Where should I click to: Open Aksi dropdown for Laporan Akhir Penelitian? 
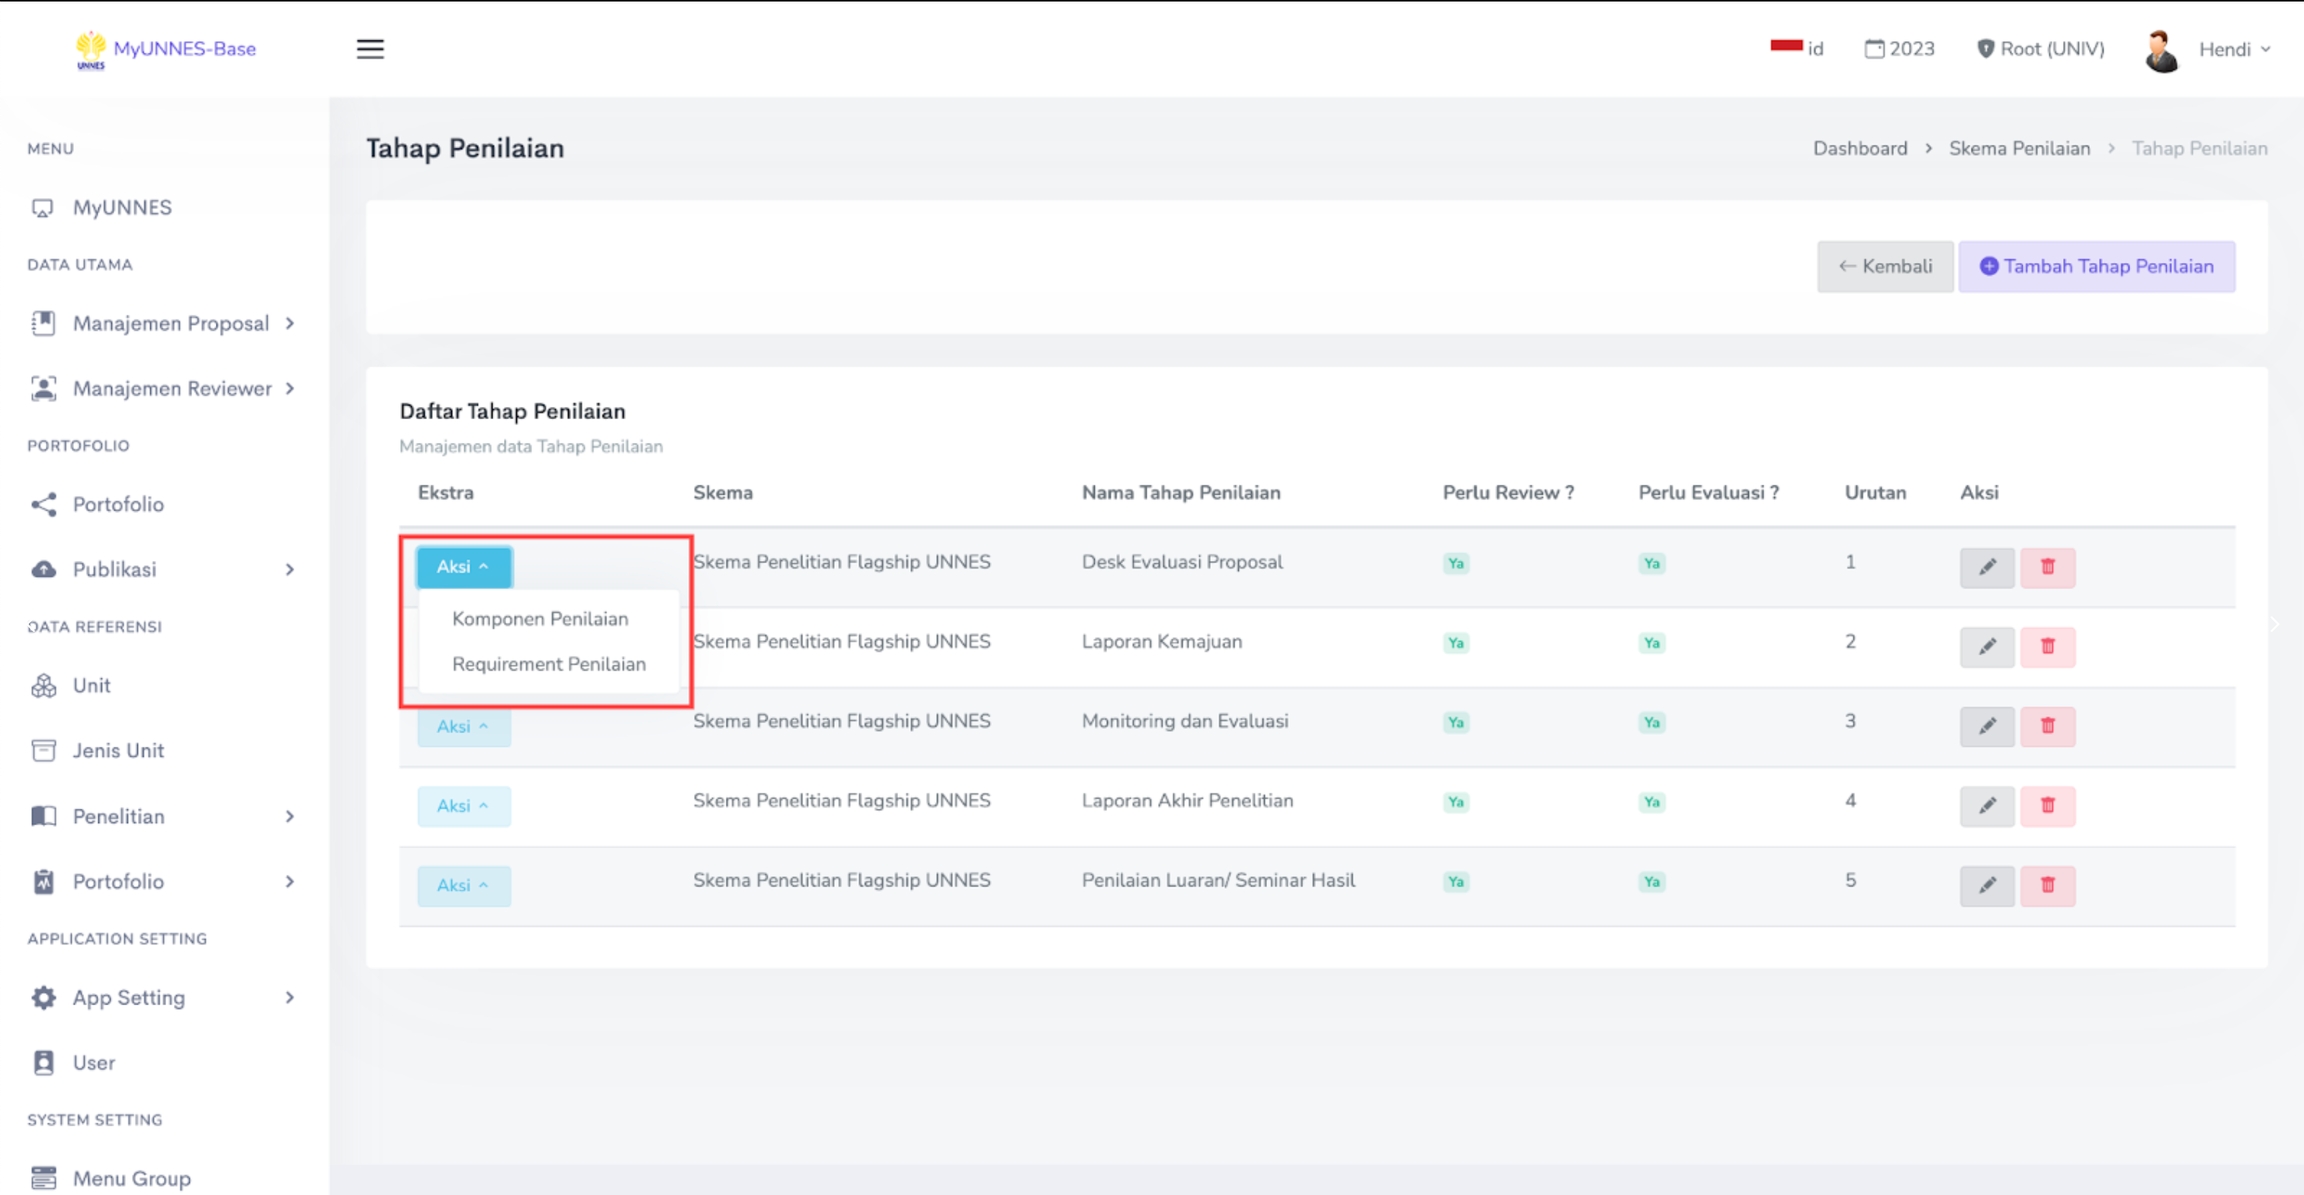pos(463,806)
